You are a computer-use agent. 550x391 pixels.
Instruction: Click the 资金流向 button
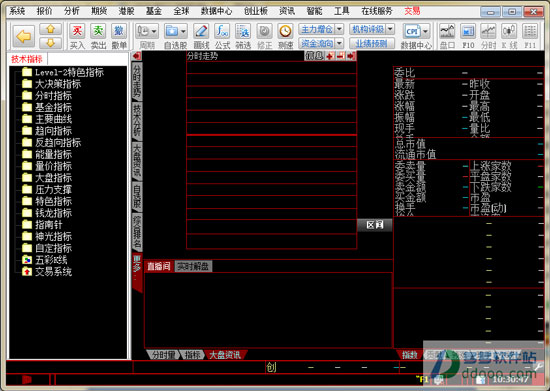(x=317, y=43)
